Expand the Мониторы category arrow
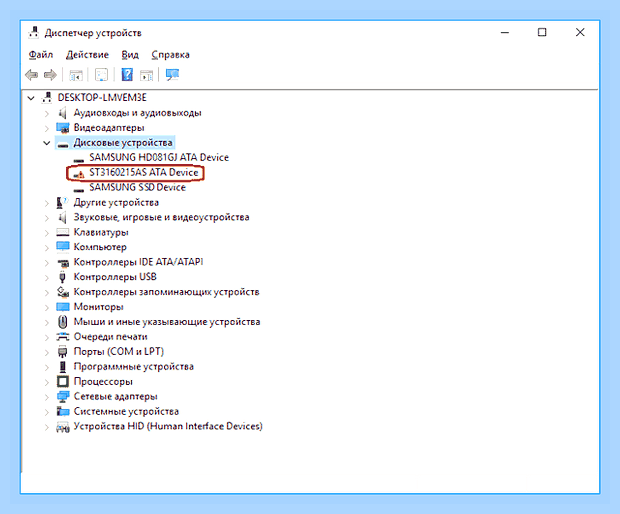This screenshot has width=620, height=514. [x=47, y=308]
